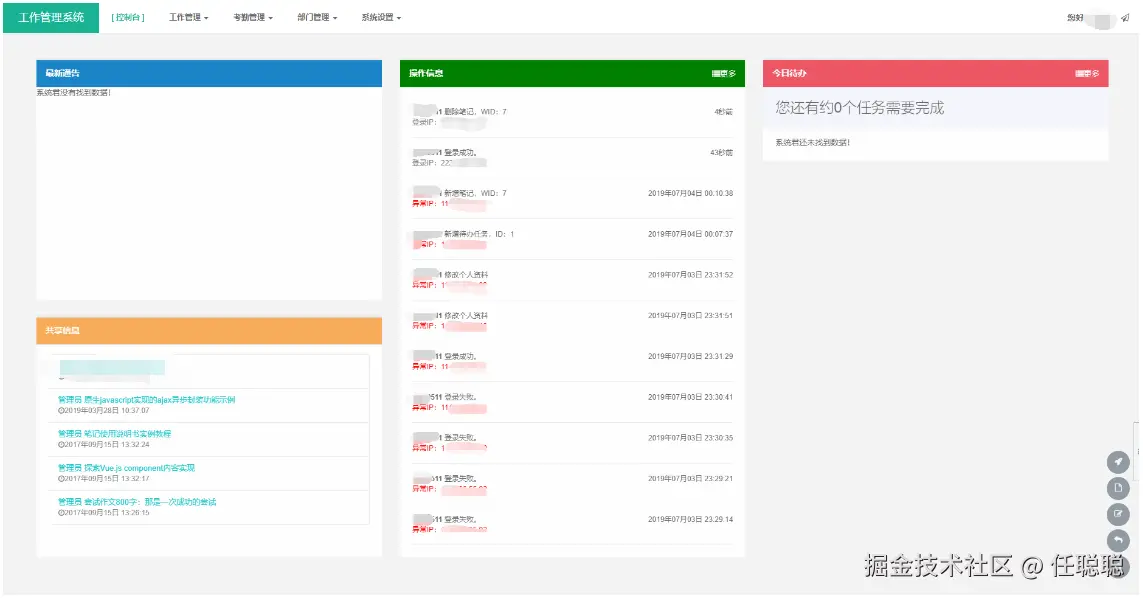Click the date 2017年09月15日 13:32:24

tap(104, 445)
